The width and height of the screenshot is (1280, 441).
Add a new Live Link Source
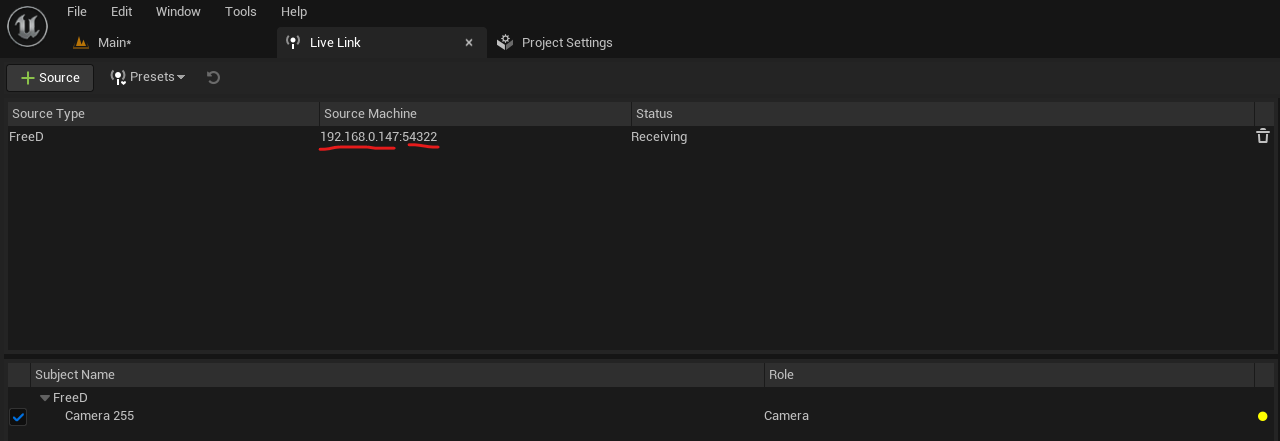click(50, 78)
